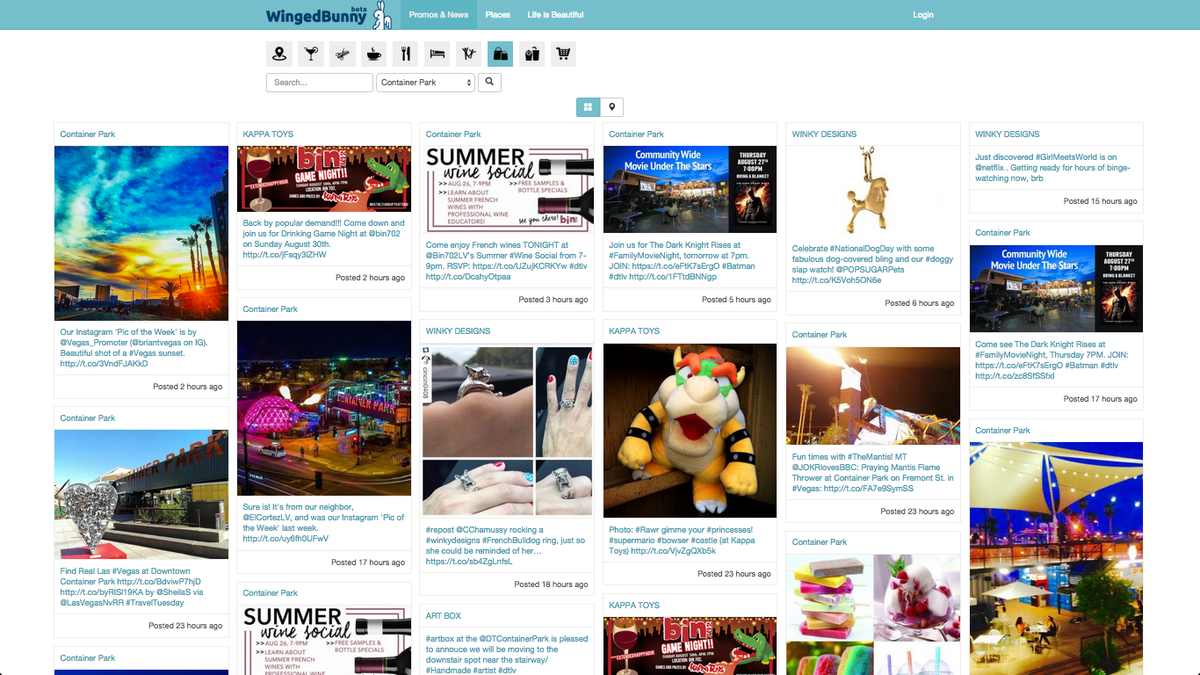Select the shopping cart category icon
The image size is (1200, 675).
pyautogui.click(x=563, y=54)
